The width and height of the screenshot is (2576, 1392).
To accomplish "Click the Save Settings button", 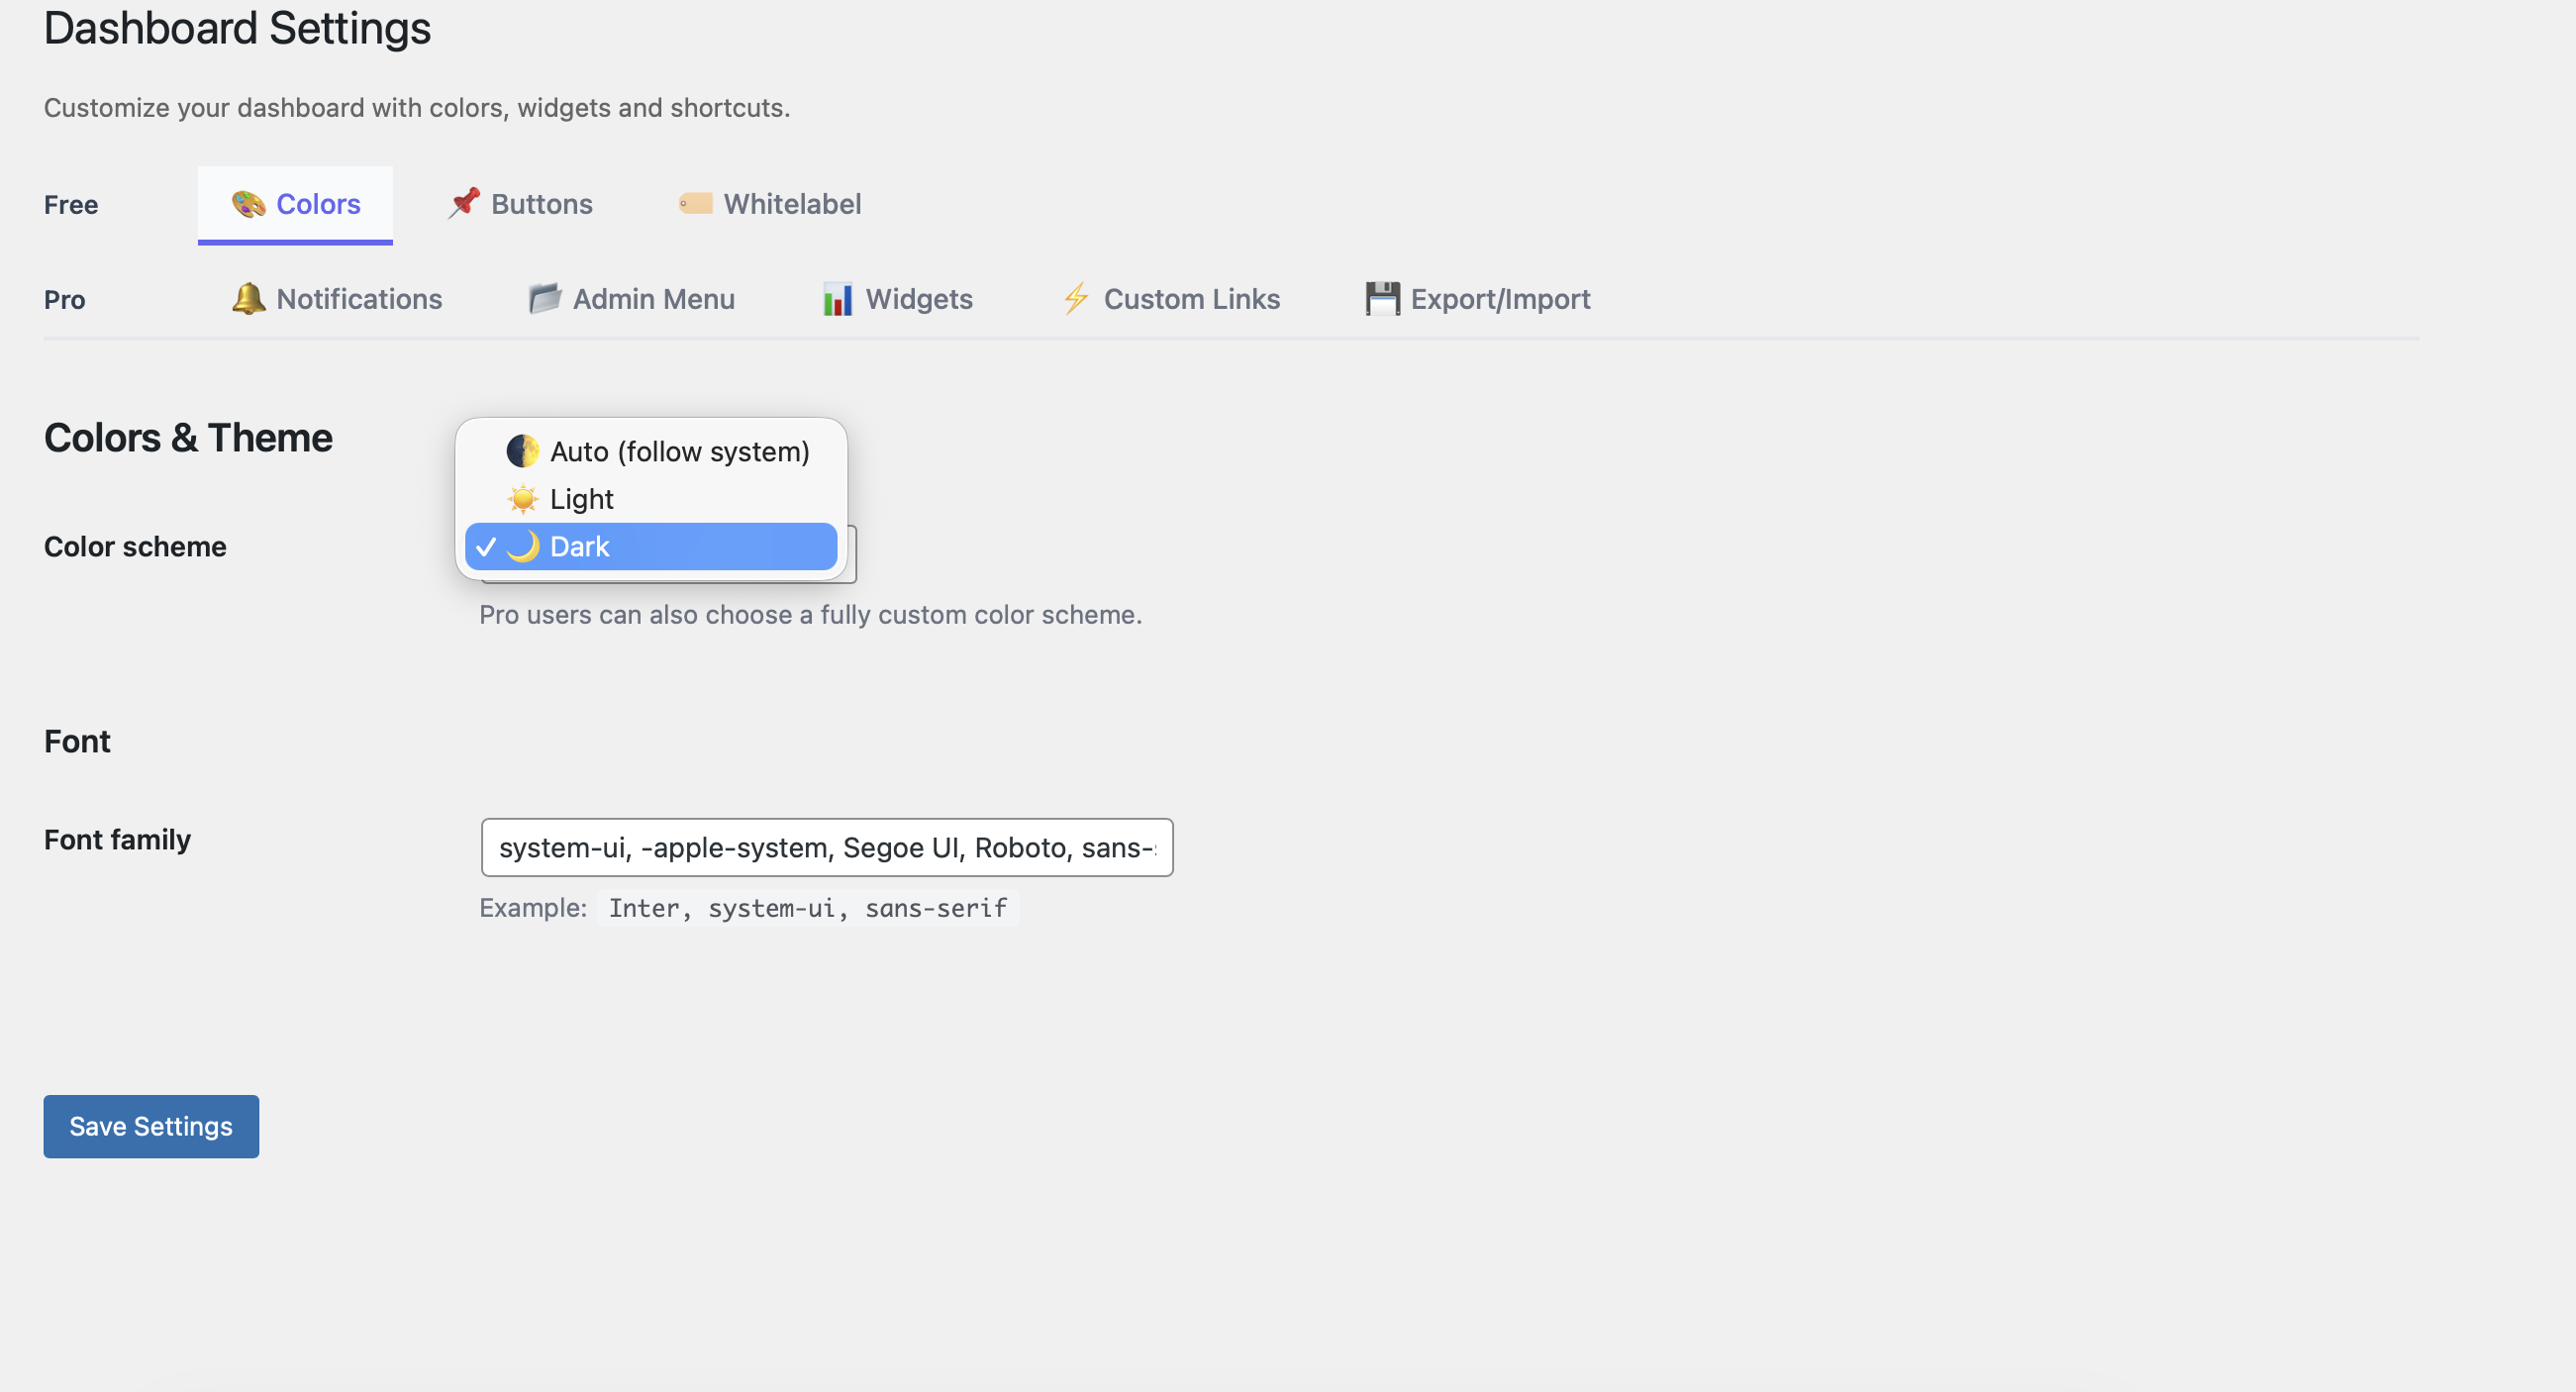I will (150, 1126).
